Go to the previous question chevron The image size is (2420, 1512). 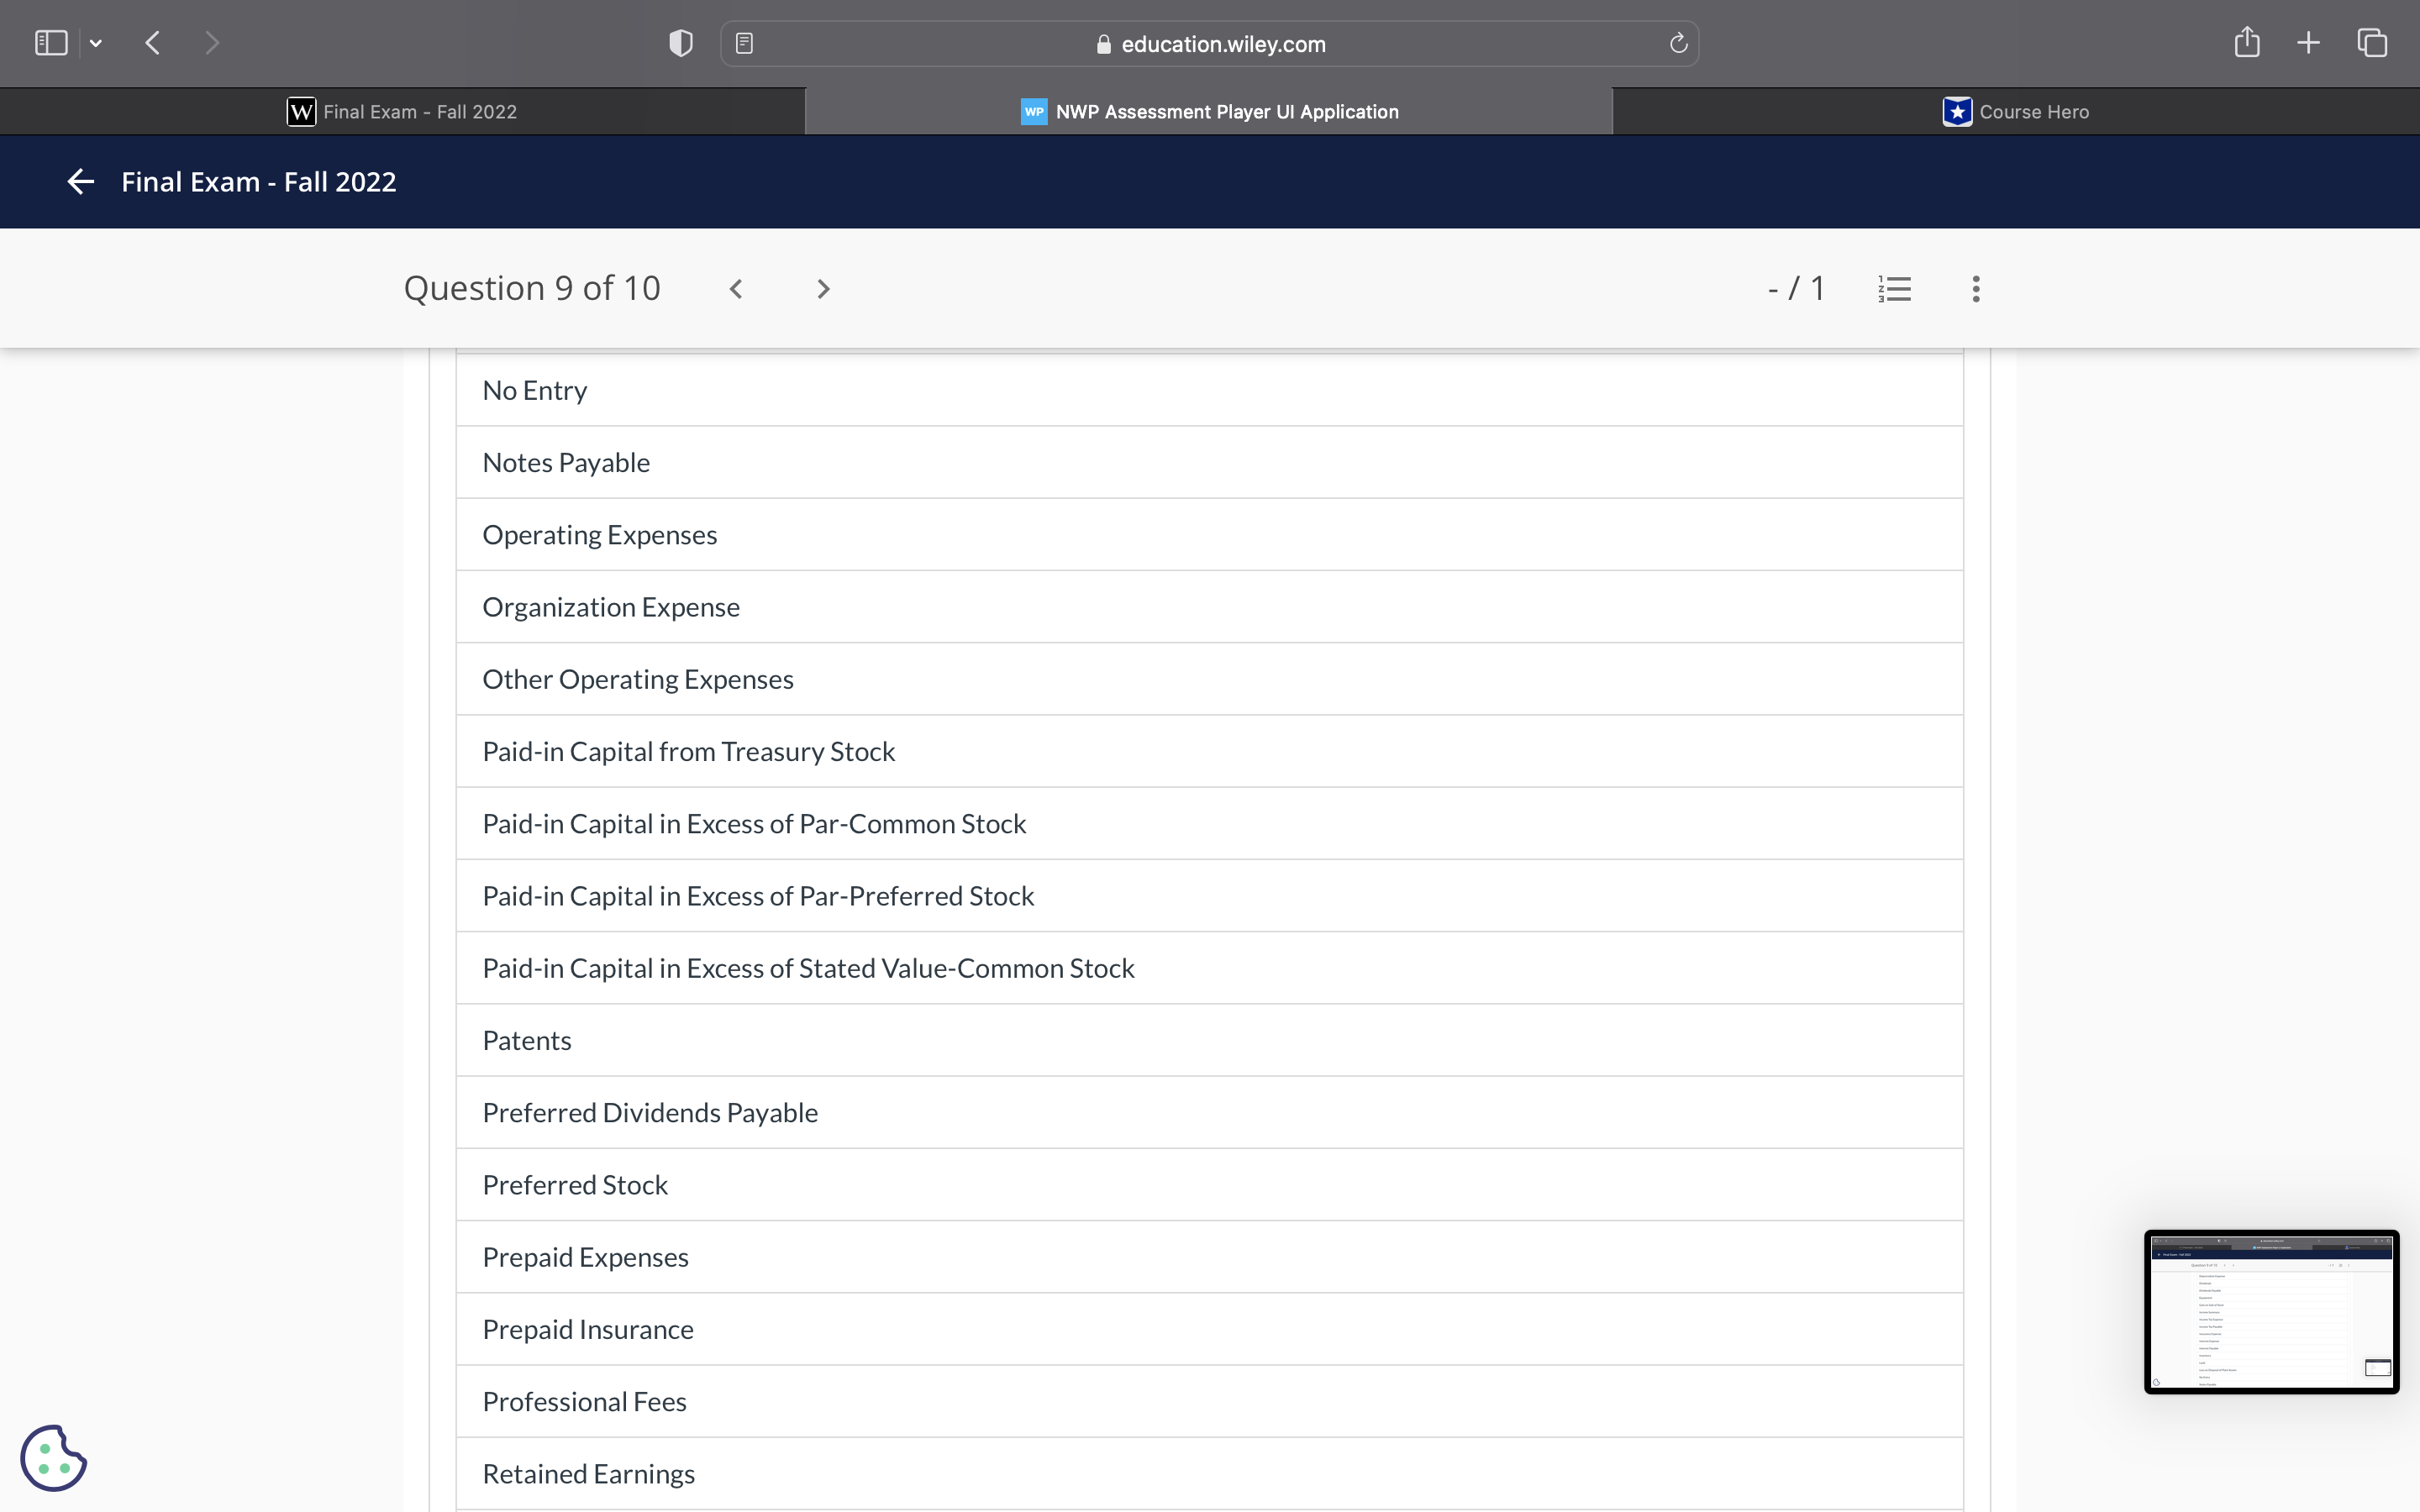[x=736, y=289]
